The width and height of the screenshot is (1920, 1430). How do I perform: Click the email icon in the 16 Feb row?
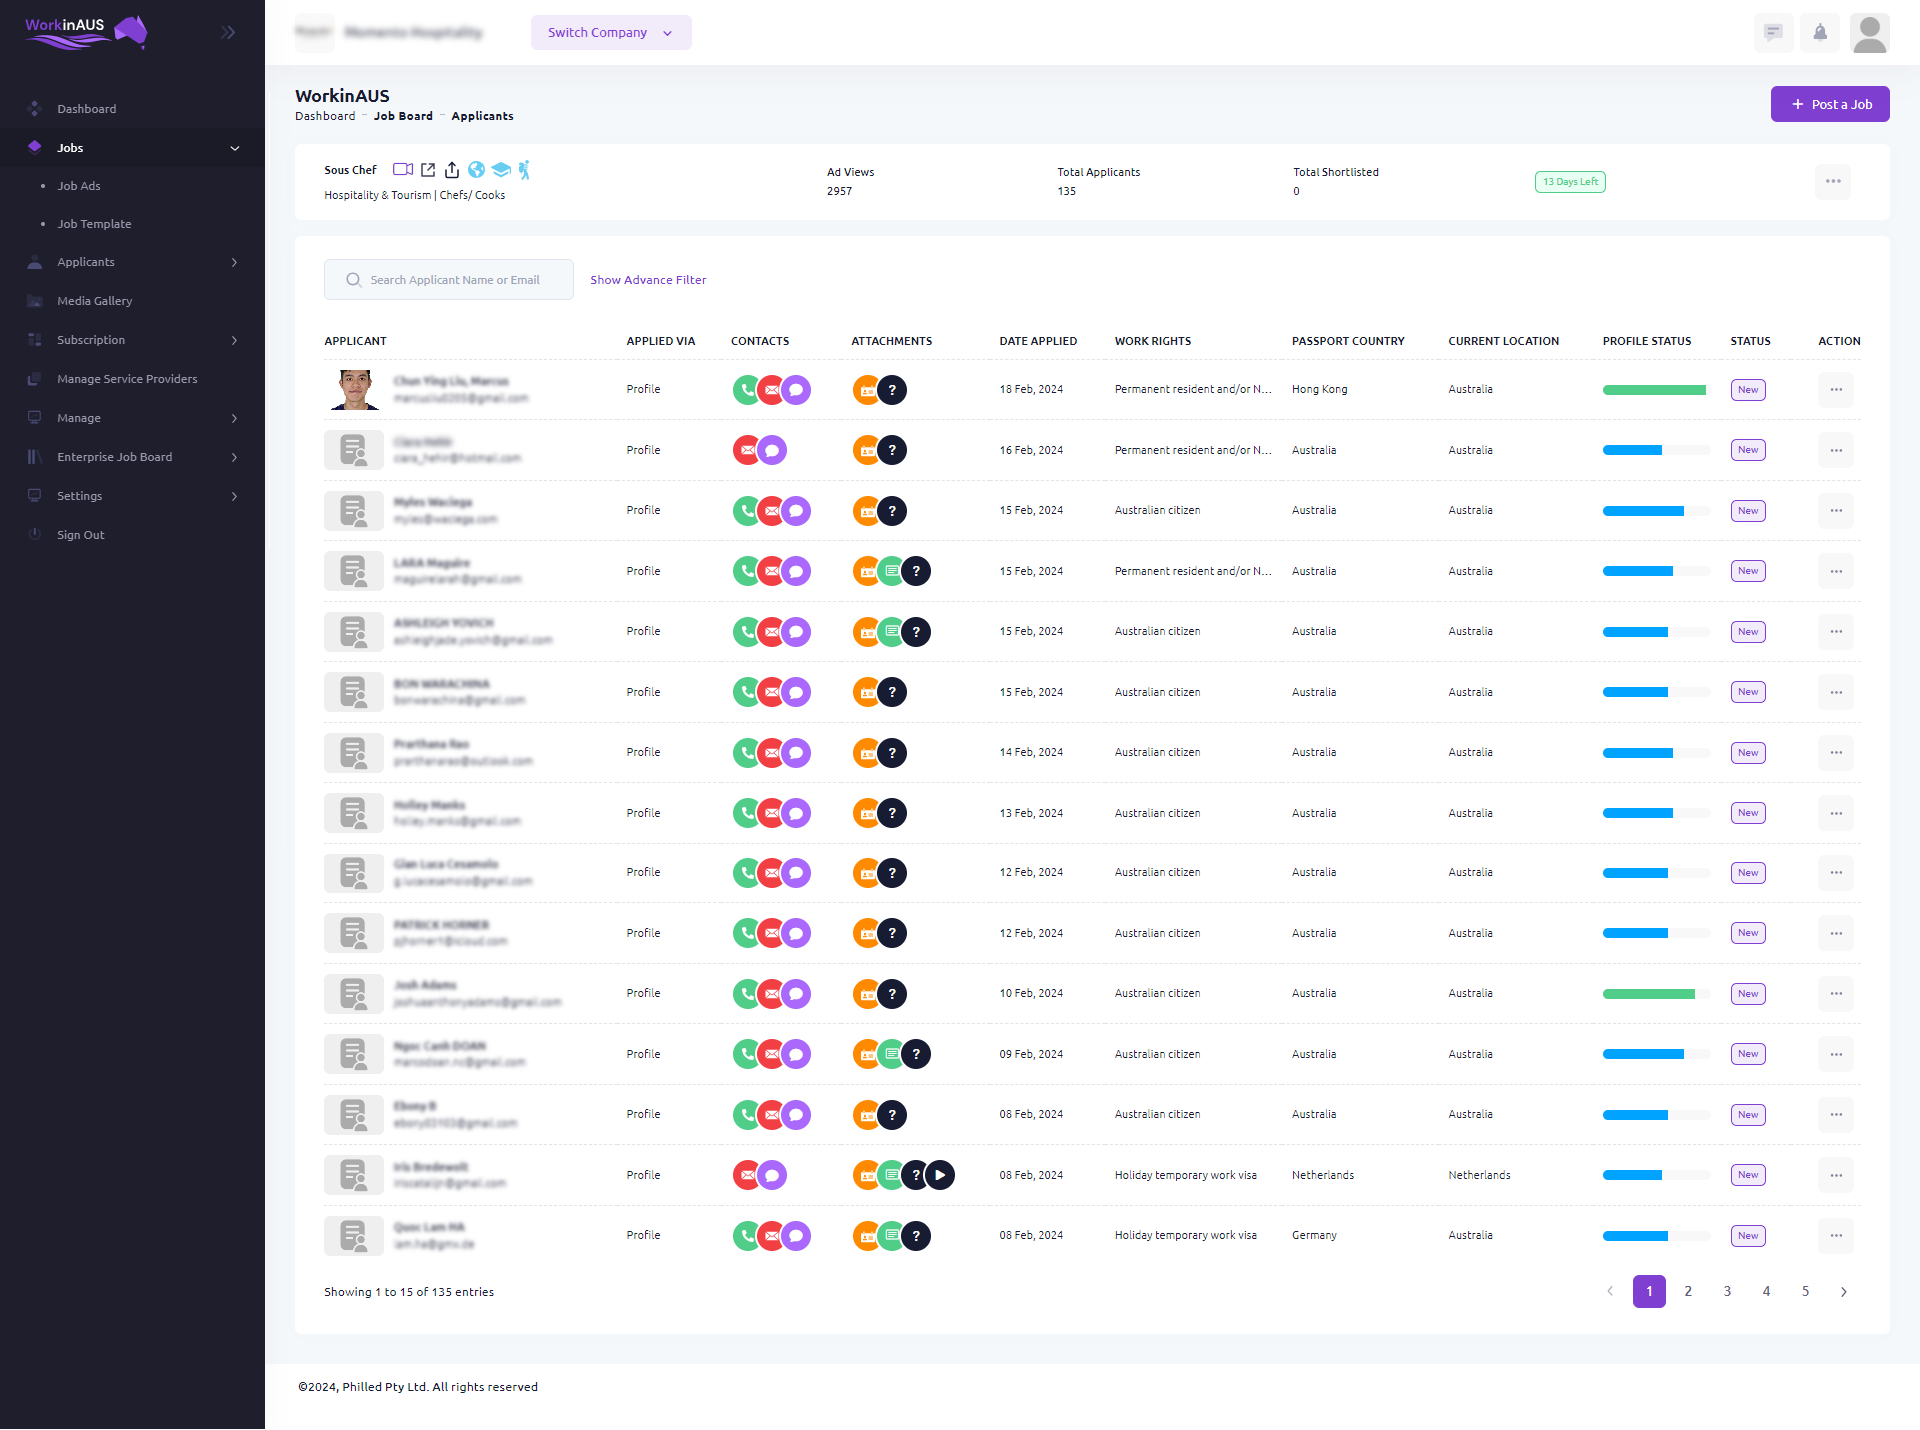tap(747, 450)
